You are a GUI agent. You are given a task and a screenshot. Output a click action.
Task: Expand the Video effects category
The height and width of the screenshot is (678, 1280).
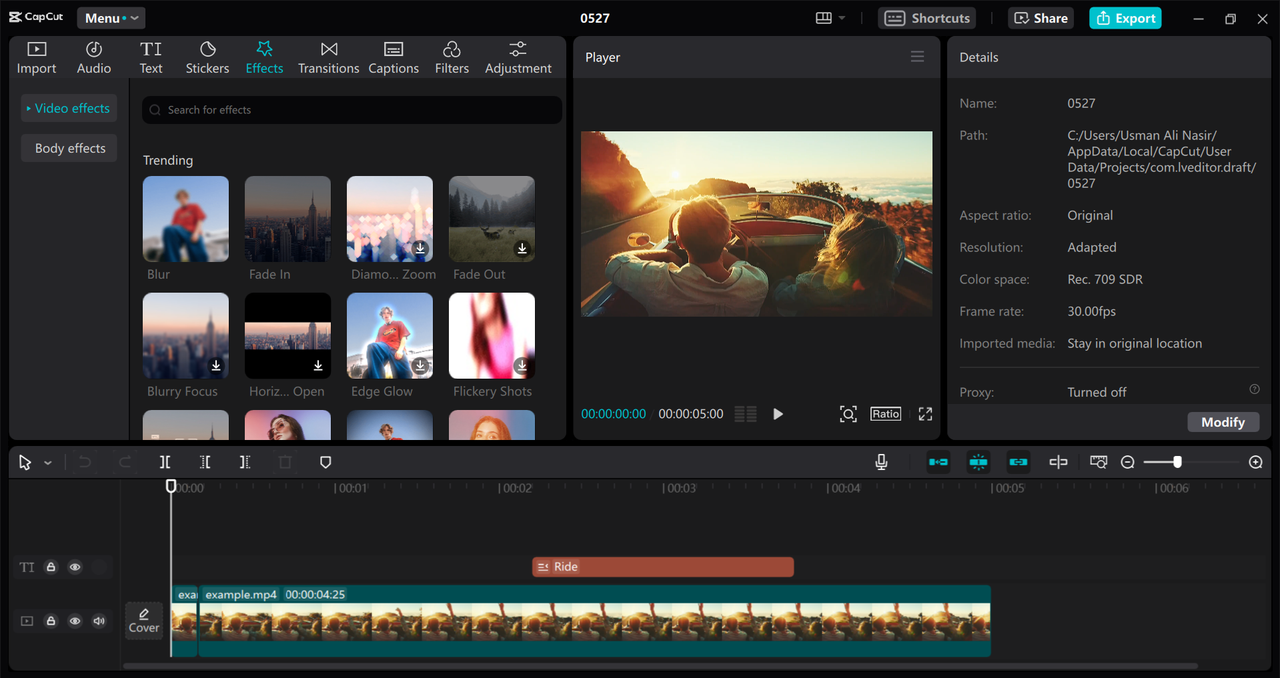[x=69, y=108]
